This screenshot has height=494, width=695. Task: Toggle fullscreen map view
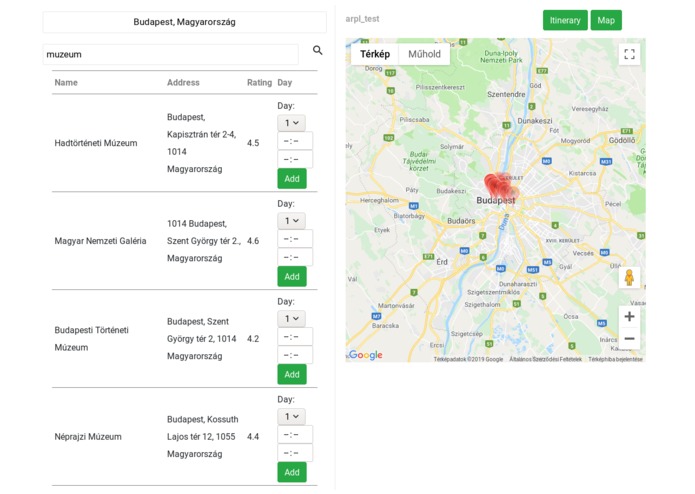[629, 54]
